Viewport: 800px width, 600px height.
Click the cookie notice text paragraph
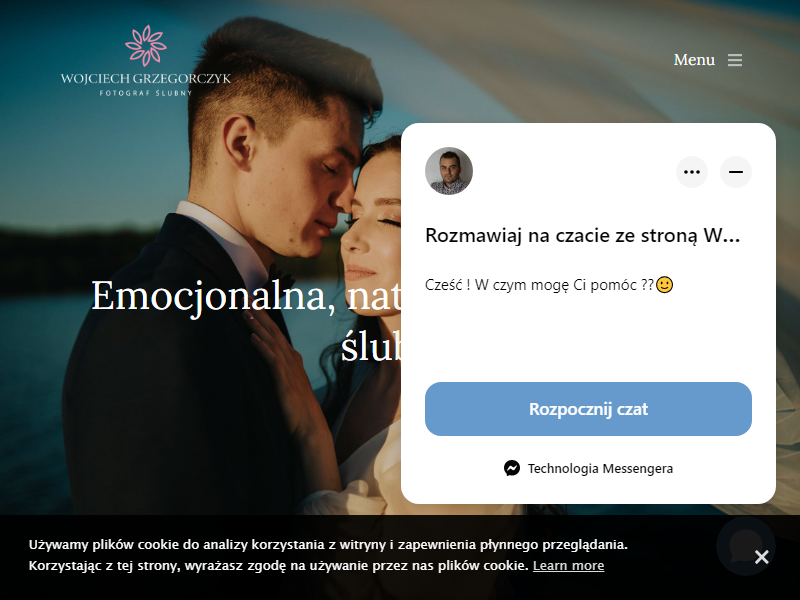[x=328, y=555]
